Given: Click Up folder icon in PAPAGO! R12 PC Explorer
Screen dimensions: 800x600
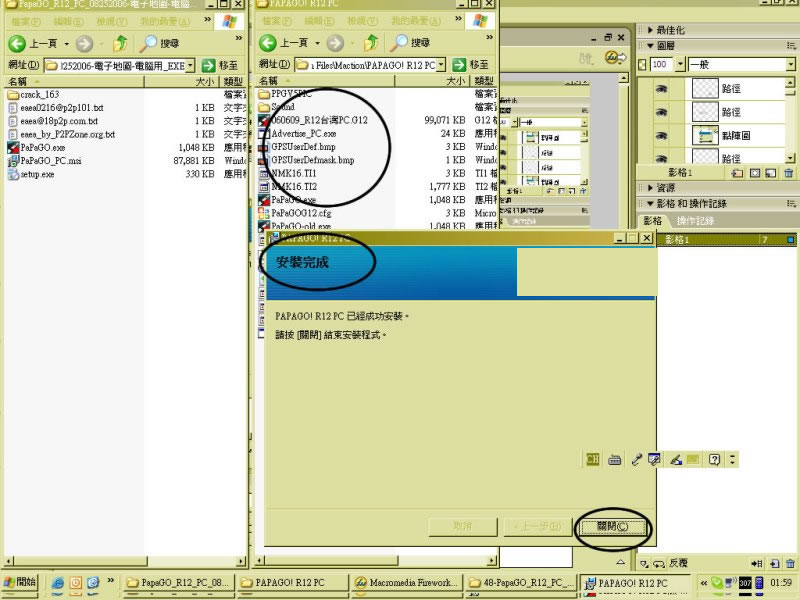Looking at the screenshot, I should click(x=371, y=43).
